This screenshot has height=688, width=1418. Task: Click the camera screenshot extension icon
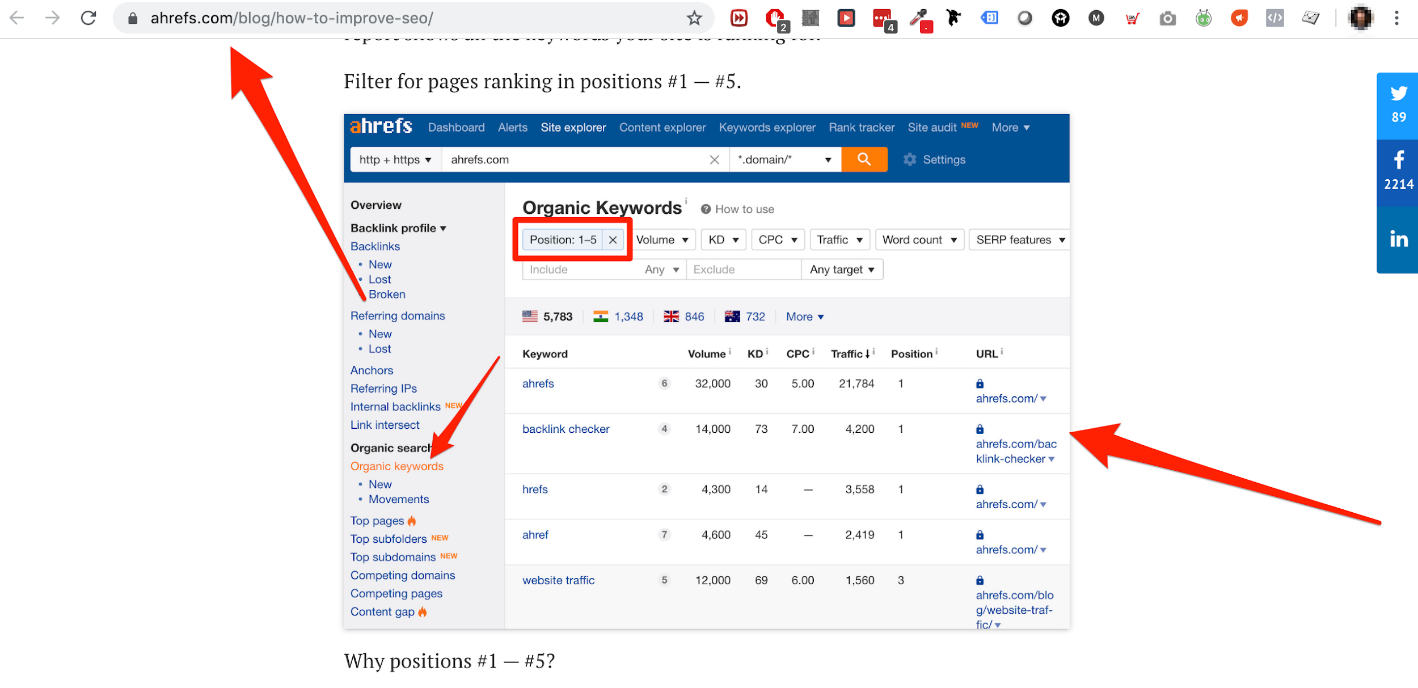click(x=1168, y=17)
